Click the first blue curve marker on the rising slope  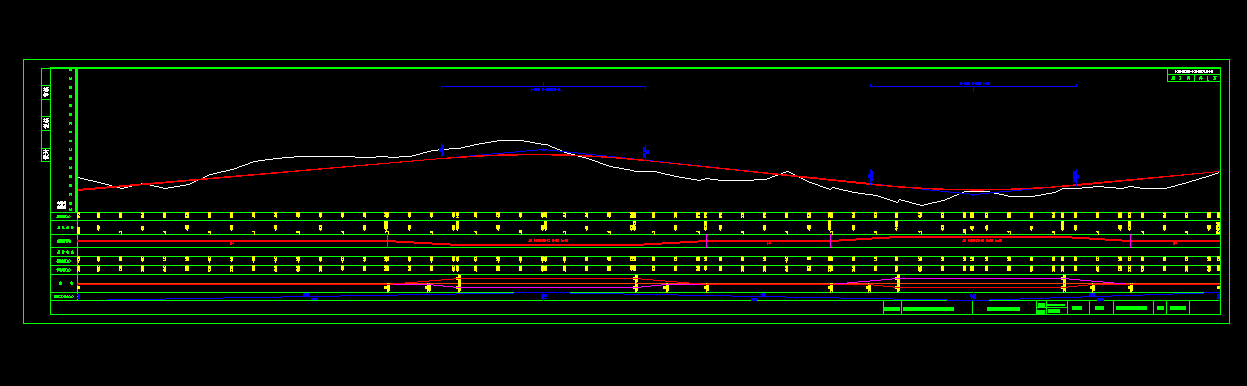coord(441,150)
